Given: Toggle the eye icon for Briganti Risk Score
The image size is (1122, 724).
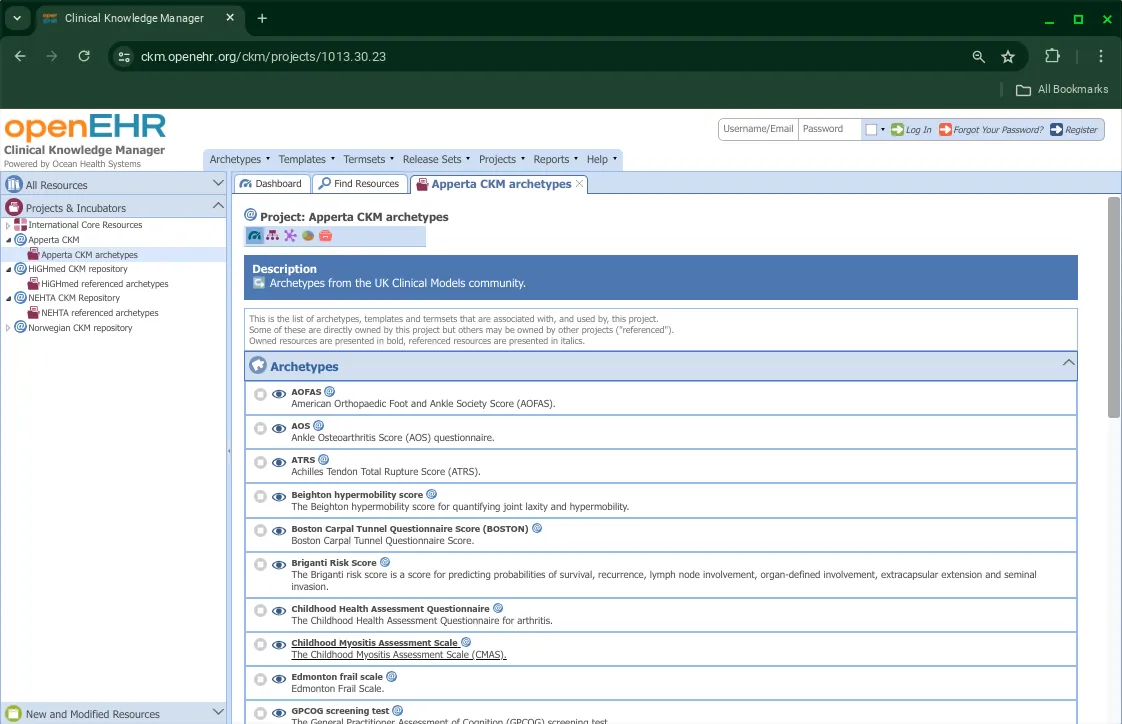Looking at the screenshot, I should 279,564.
